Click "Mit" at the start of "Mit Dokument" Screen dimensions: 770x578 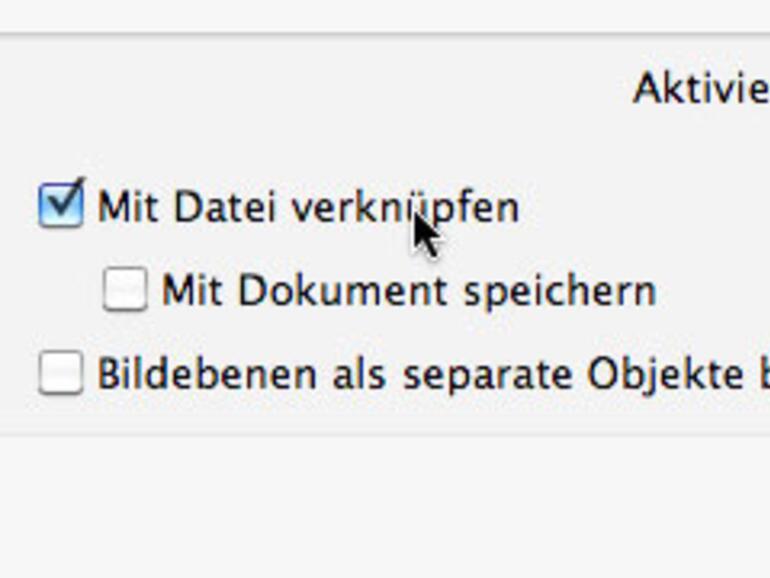193,290
